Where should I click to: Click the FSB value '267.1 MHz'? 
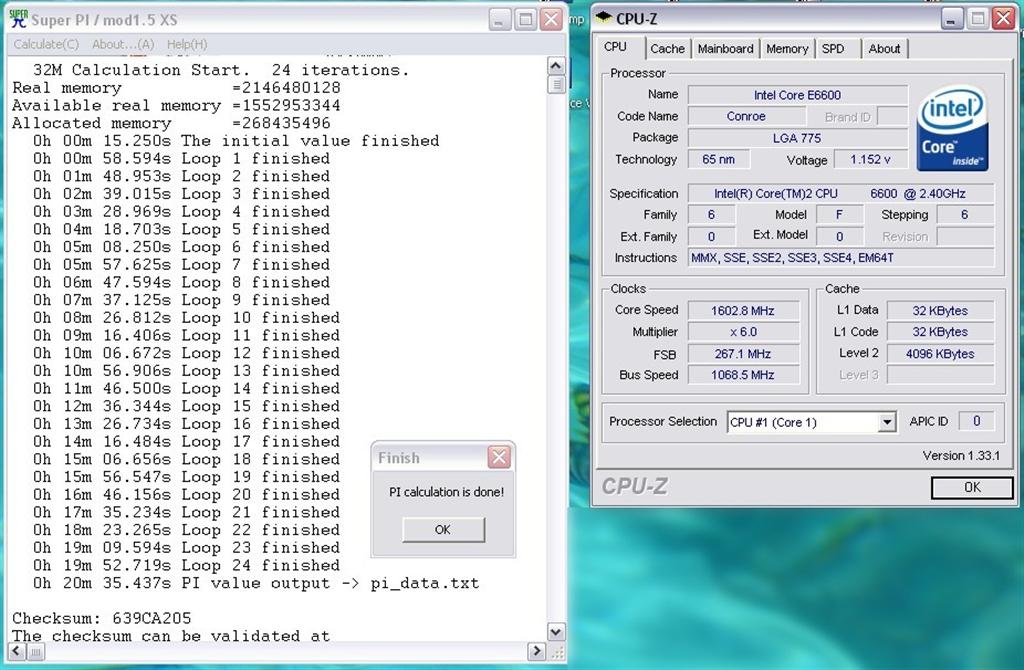point(743,354)
